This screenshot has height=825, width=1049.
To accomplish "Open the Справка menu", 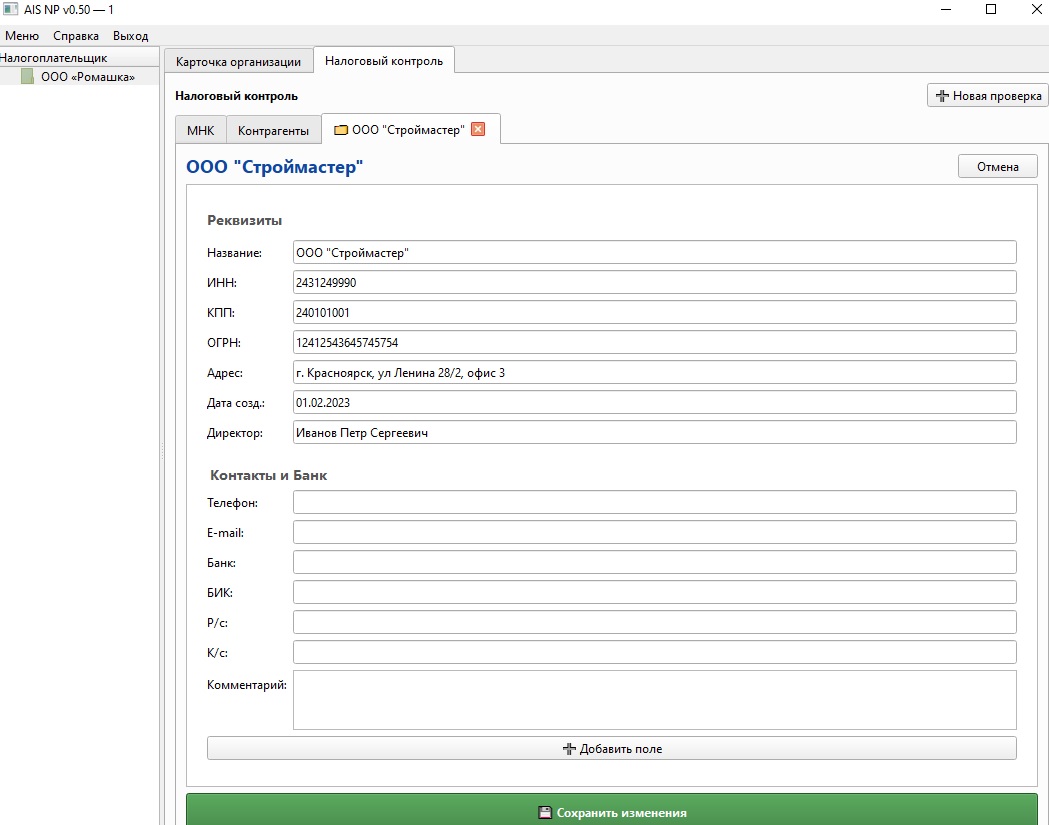I will coord(76,35).
